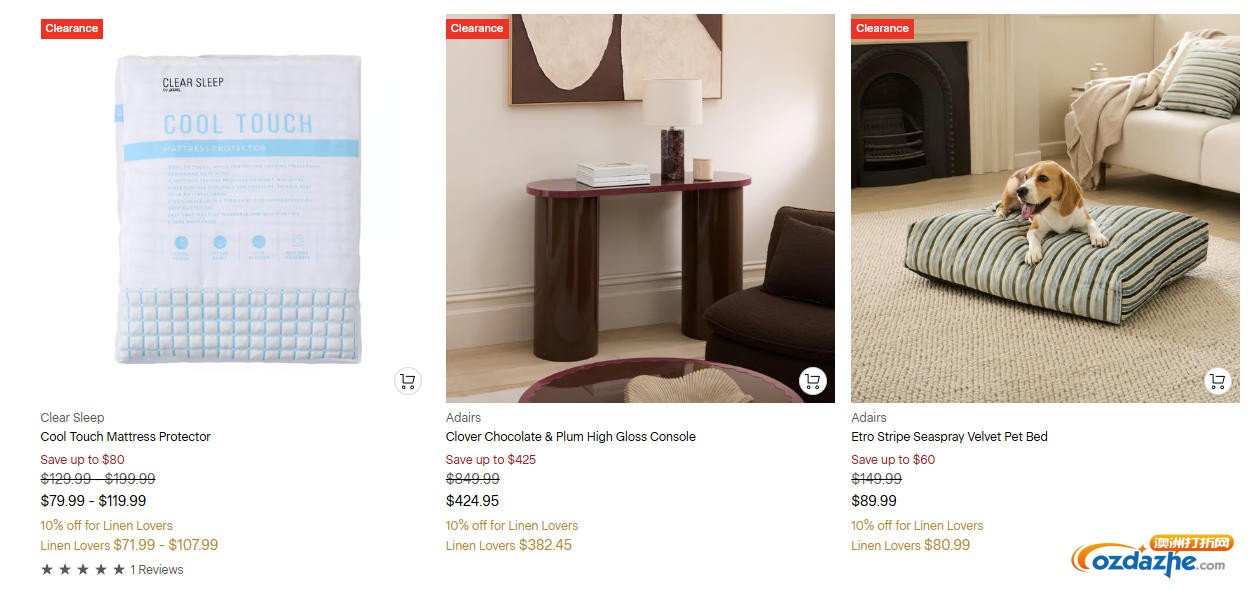Click the Clear Sleep brand name
The width and height of the screenshot is (1256, 590).
pyautogui.click(x=72, y=418)
